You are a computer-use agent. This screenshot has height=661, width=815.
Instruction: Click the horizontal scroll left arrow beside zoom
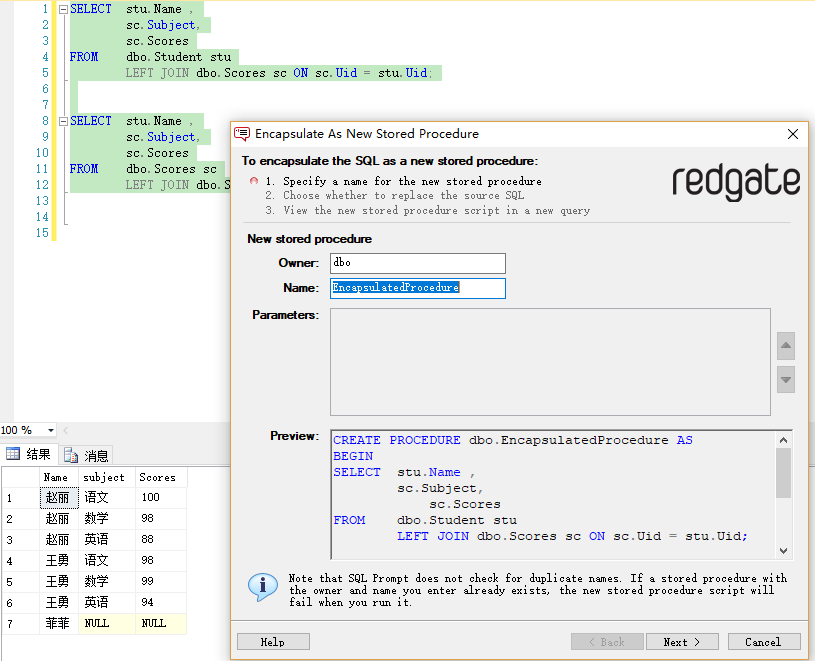click(x=65, y=430)
